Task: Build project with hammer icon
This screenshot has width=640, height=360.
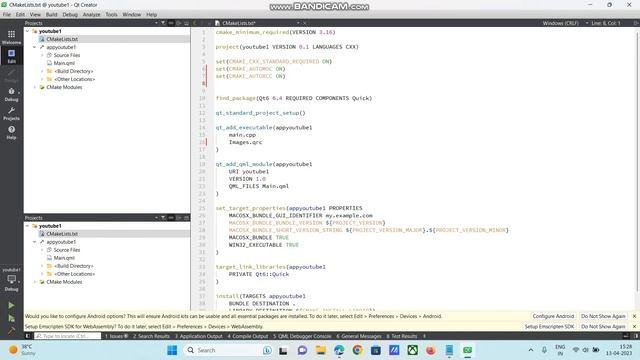Action: [x=11, y=330]
